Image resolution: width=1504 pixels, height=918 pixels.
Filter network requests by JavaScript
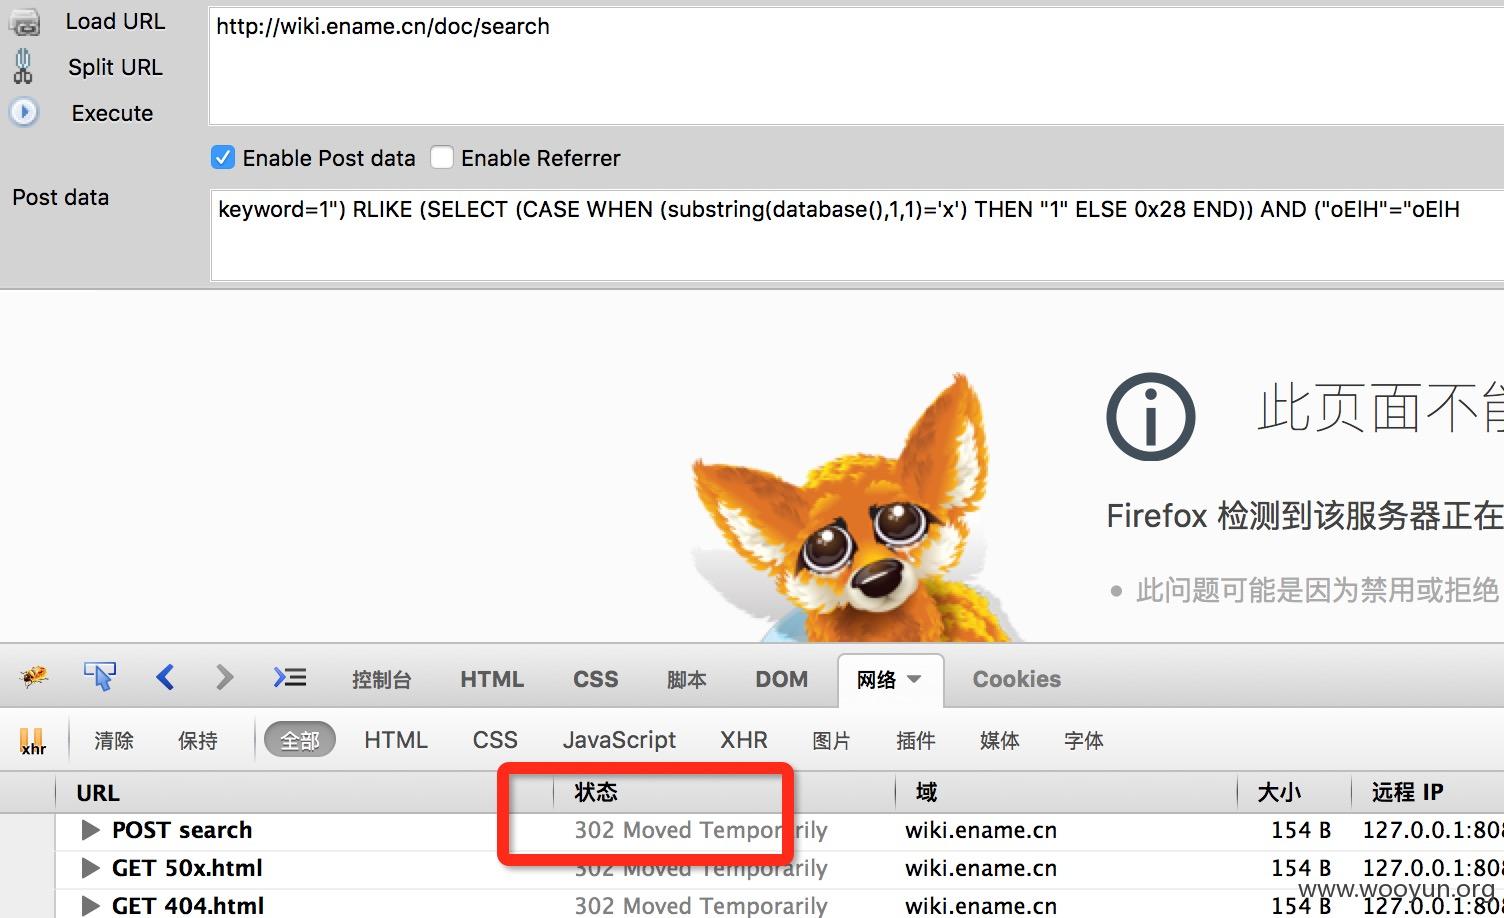click(619, 740)
